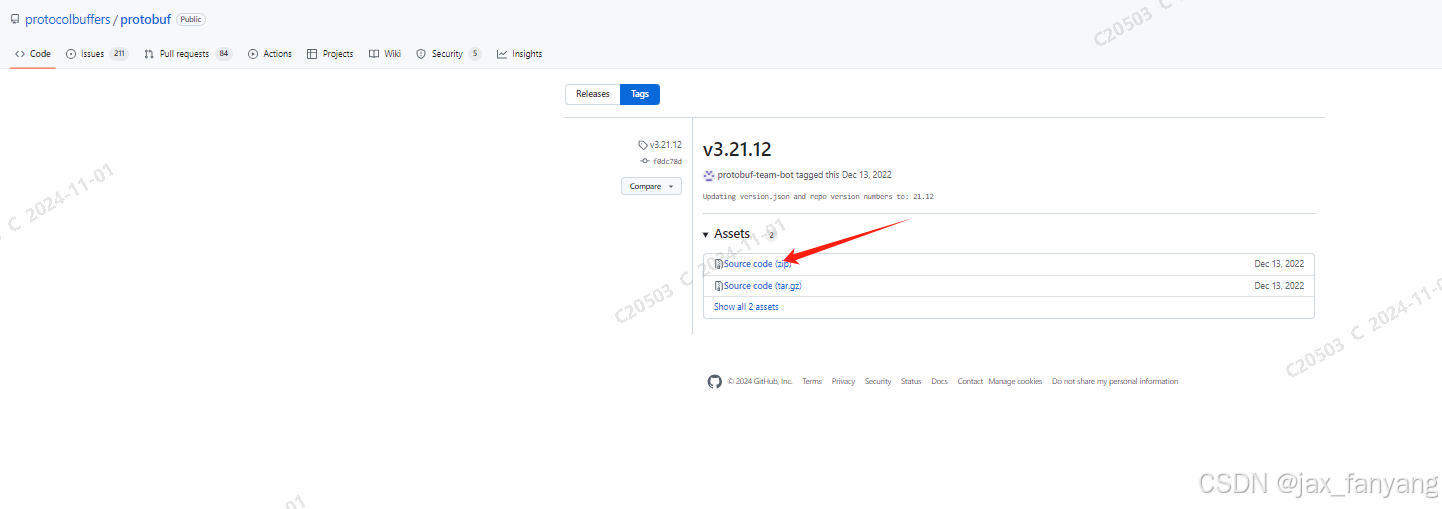Switch to the Releases view

[593, 94]
